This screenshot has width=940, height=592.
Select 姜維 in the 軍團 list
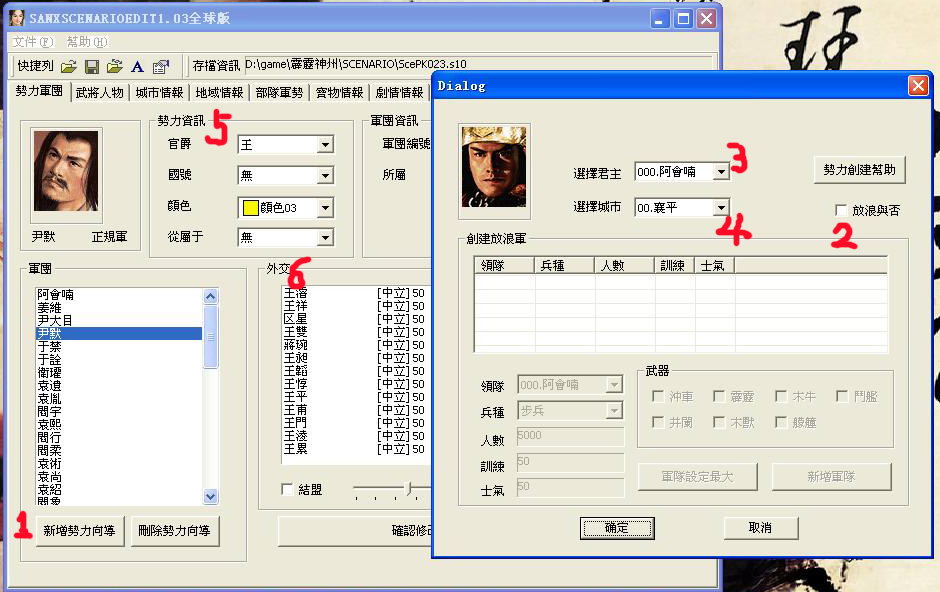click(x=48, y=308)
